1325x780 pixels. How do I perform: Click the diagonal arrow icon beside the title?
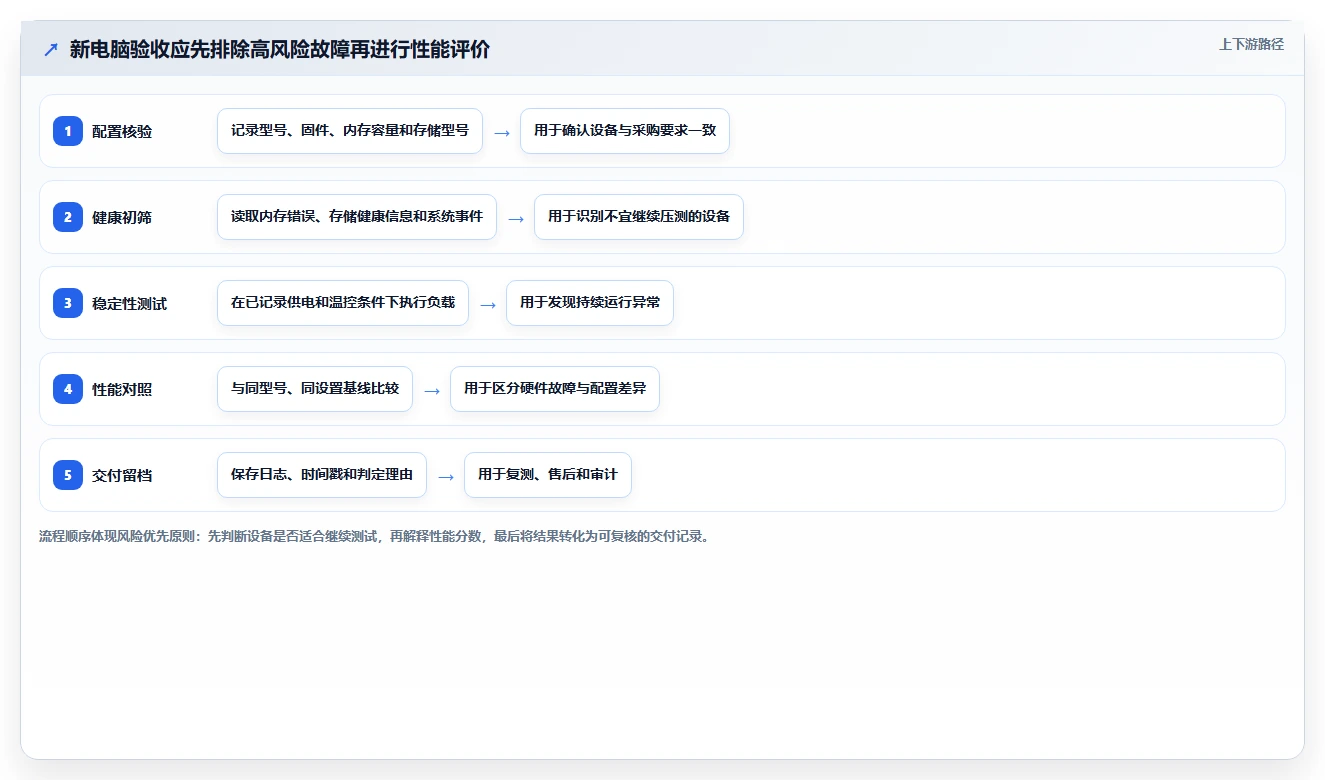[50, 49]
